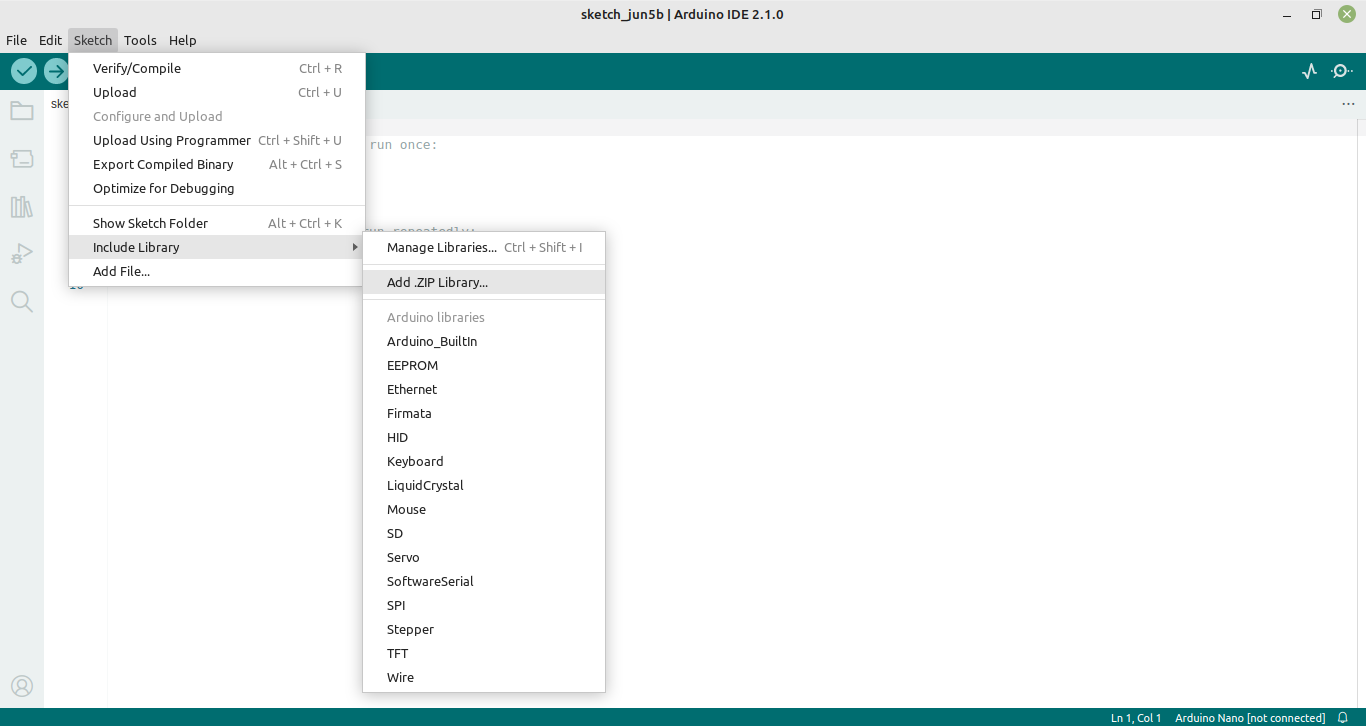Include the SPI library

tap(484, 605)
